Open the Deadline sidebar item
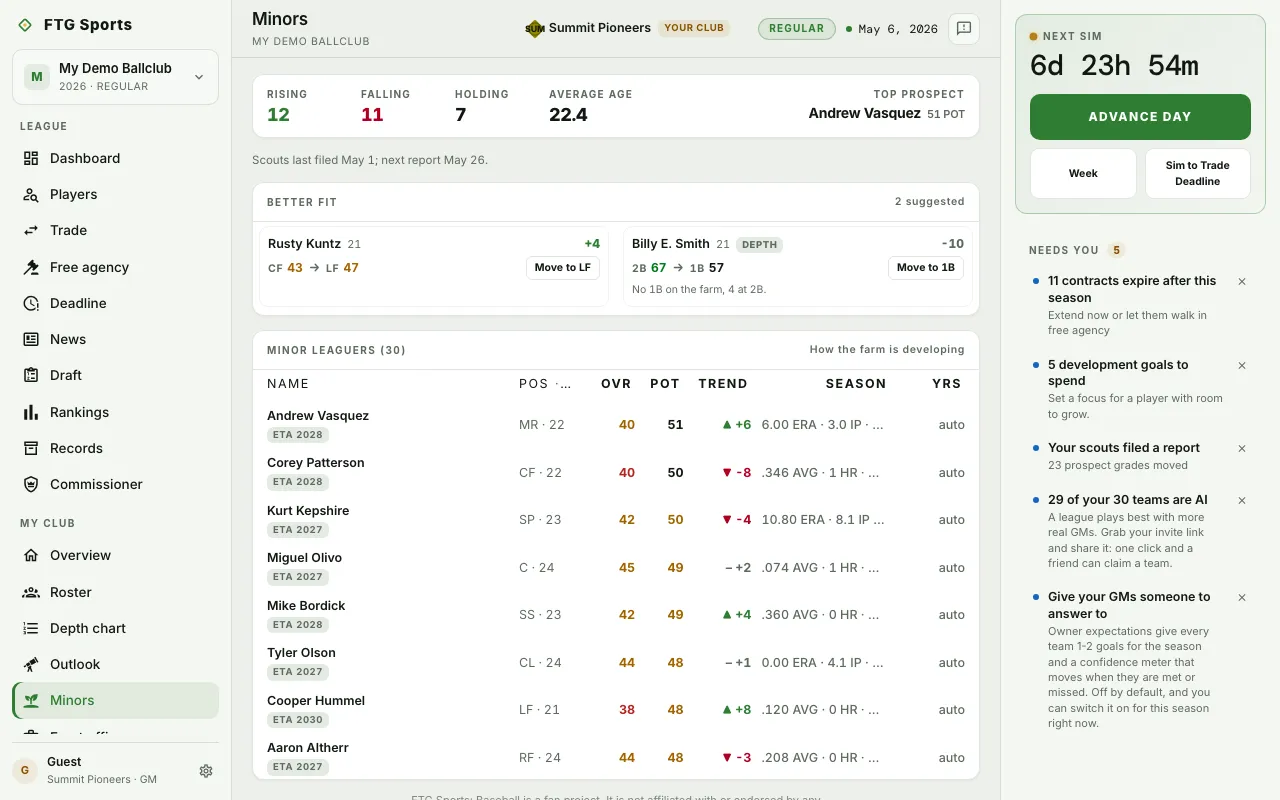Viewport: 1280px width, 800px height. [x=116, y=303]
